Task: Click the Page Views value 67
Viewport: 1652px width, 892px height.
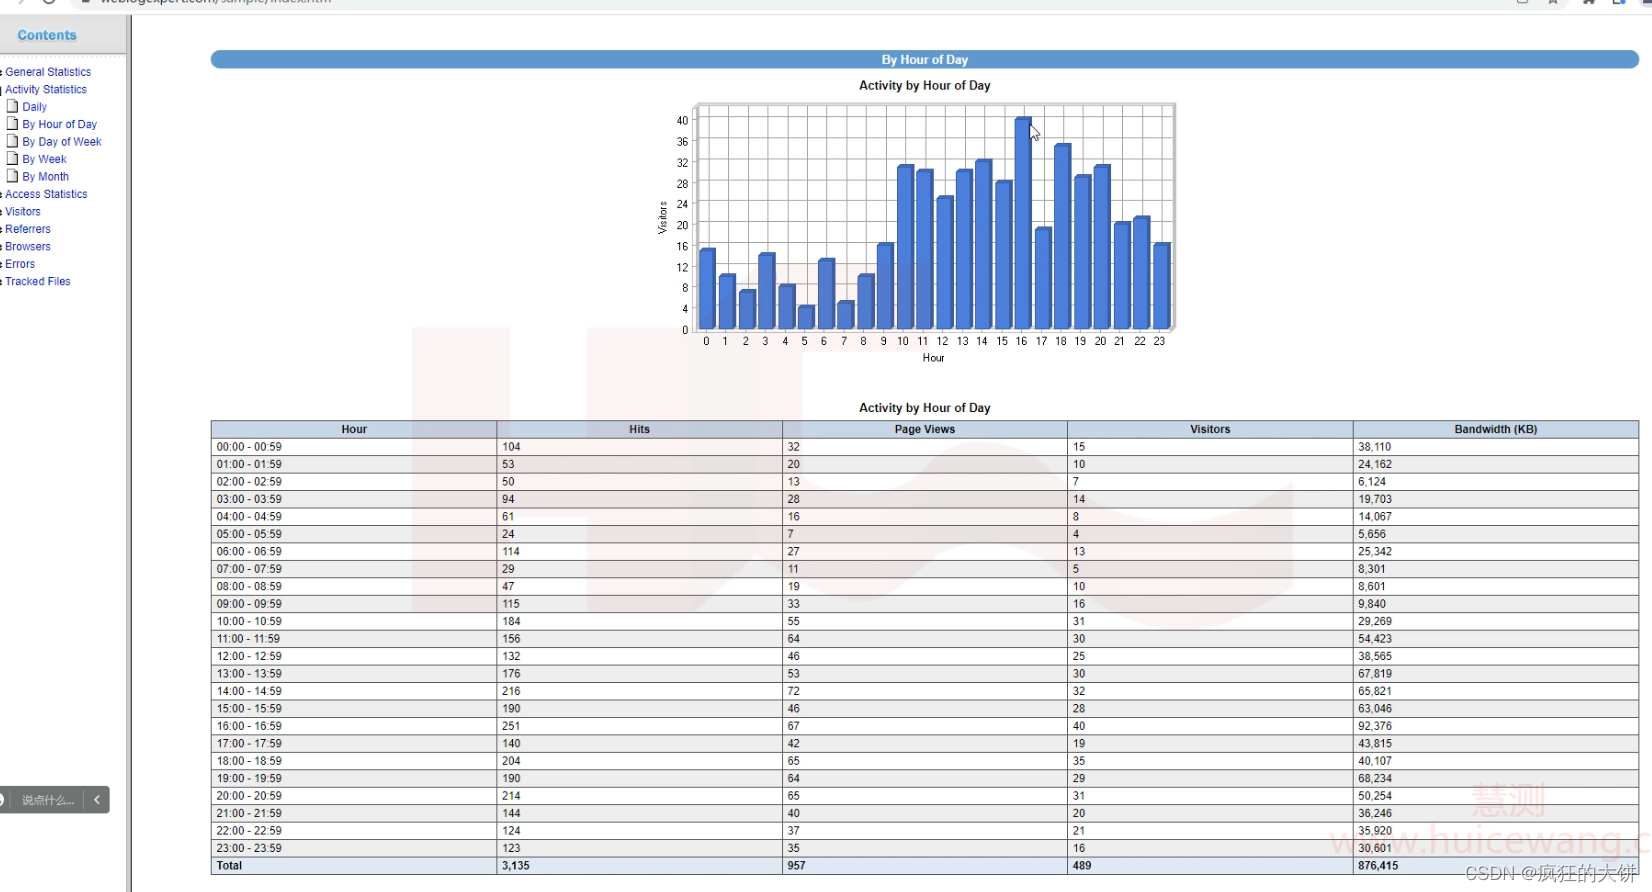Action: pyautogui.click(x=794, y=726)
